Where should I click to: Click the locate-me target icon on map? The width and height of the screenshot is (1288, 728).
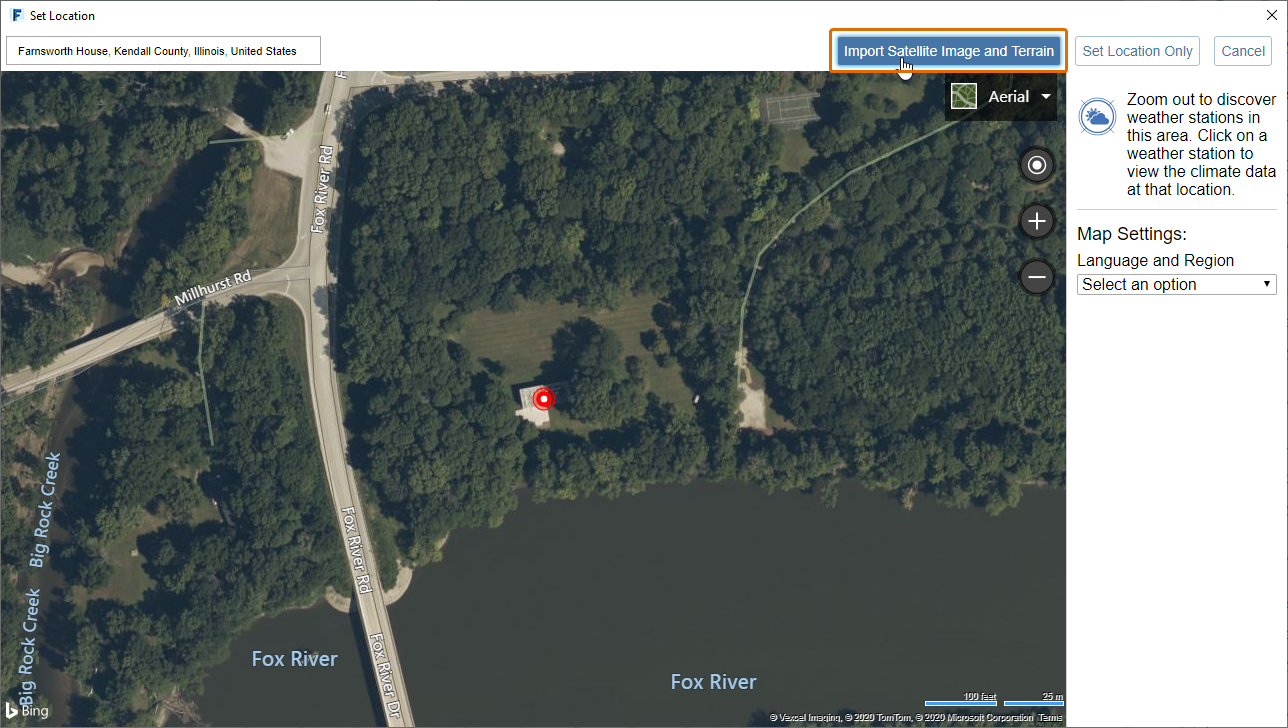click(x=1037, y=165)
